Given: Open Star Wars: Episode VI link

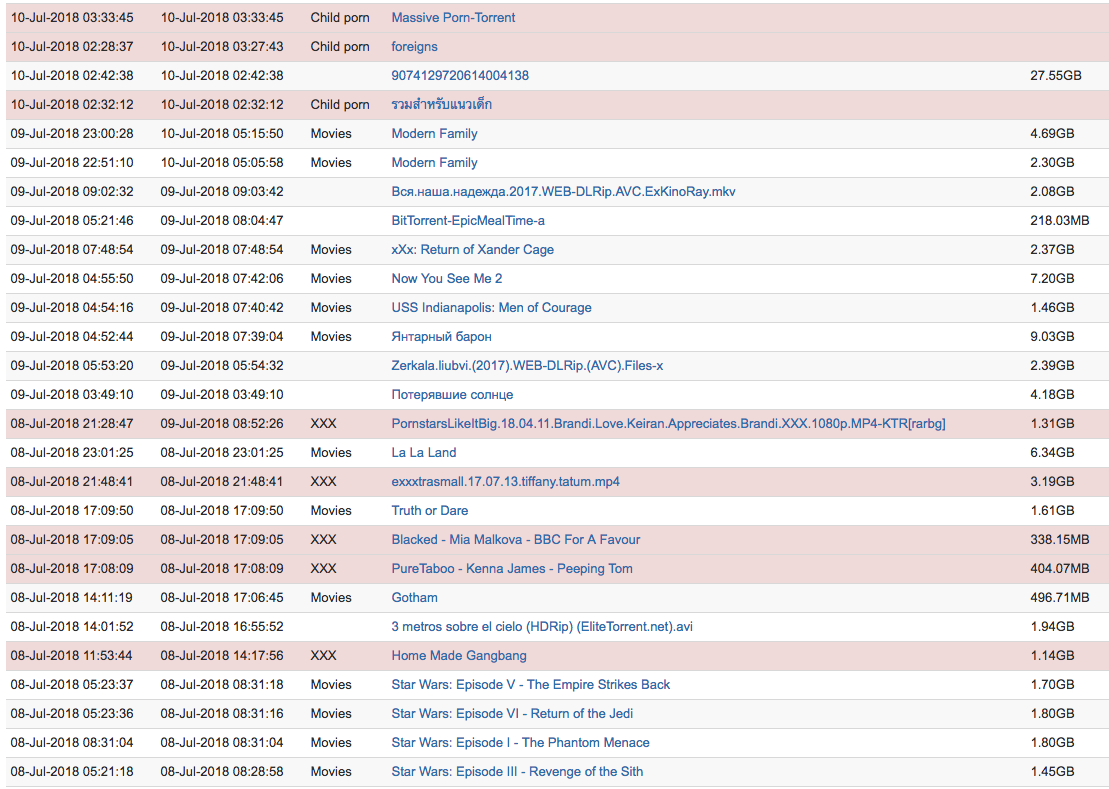Looking at the screenshot, I should (512, 713).
